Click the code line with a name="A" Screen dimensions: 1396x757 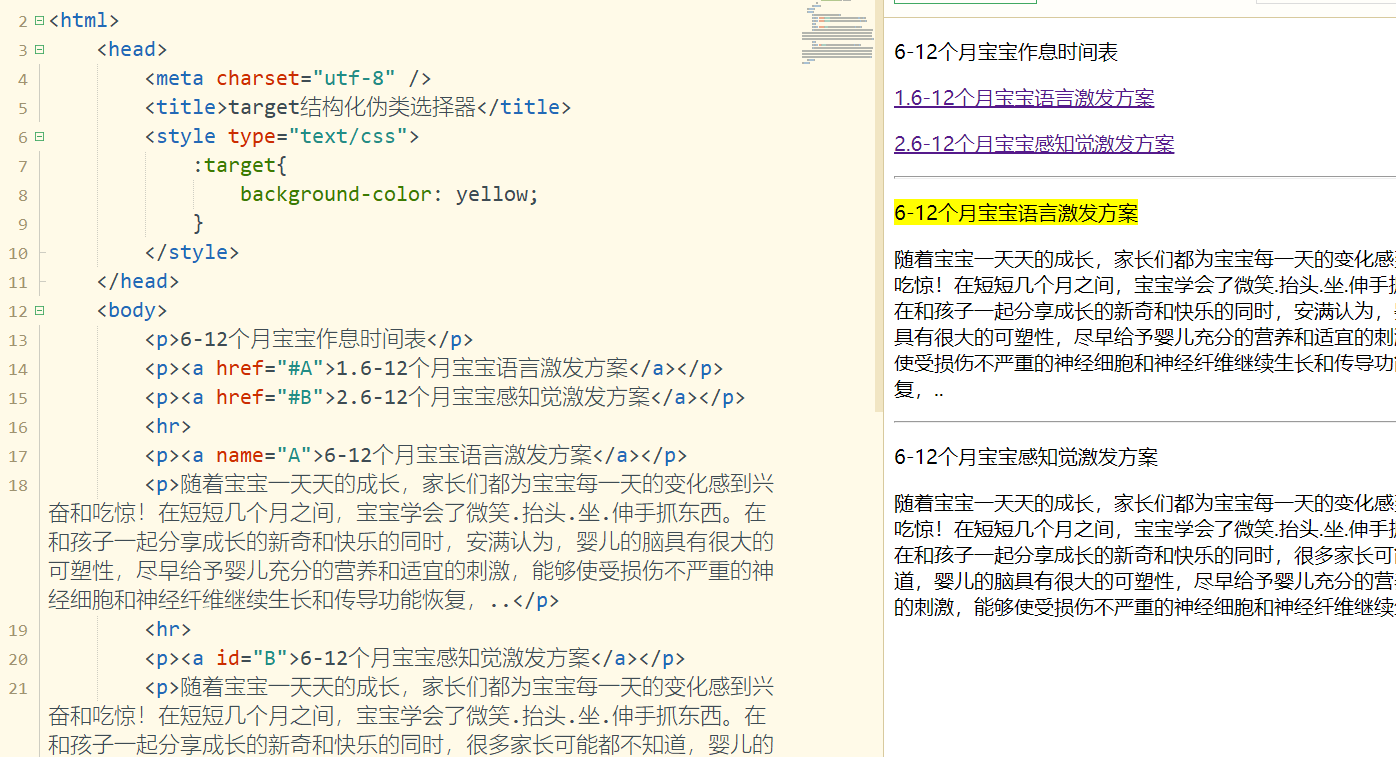pyautogui.click(x=415, y=455)
